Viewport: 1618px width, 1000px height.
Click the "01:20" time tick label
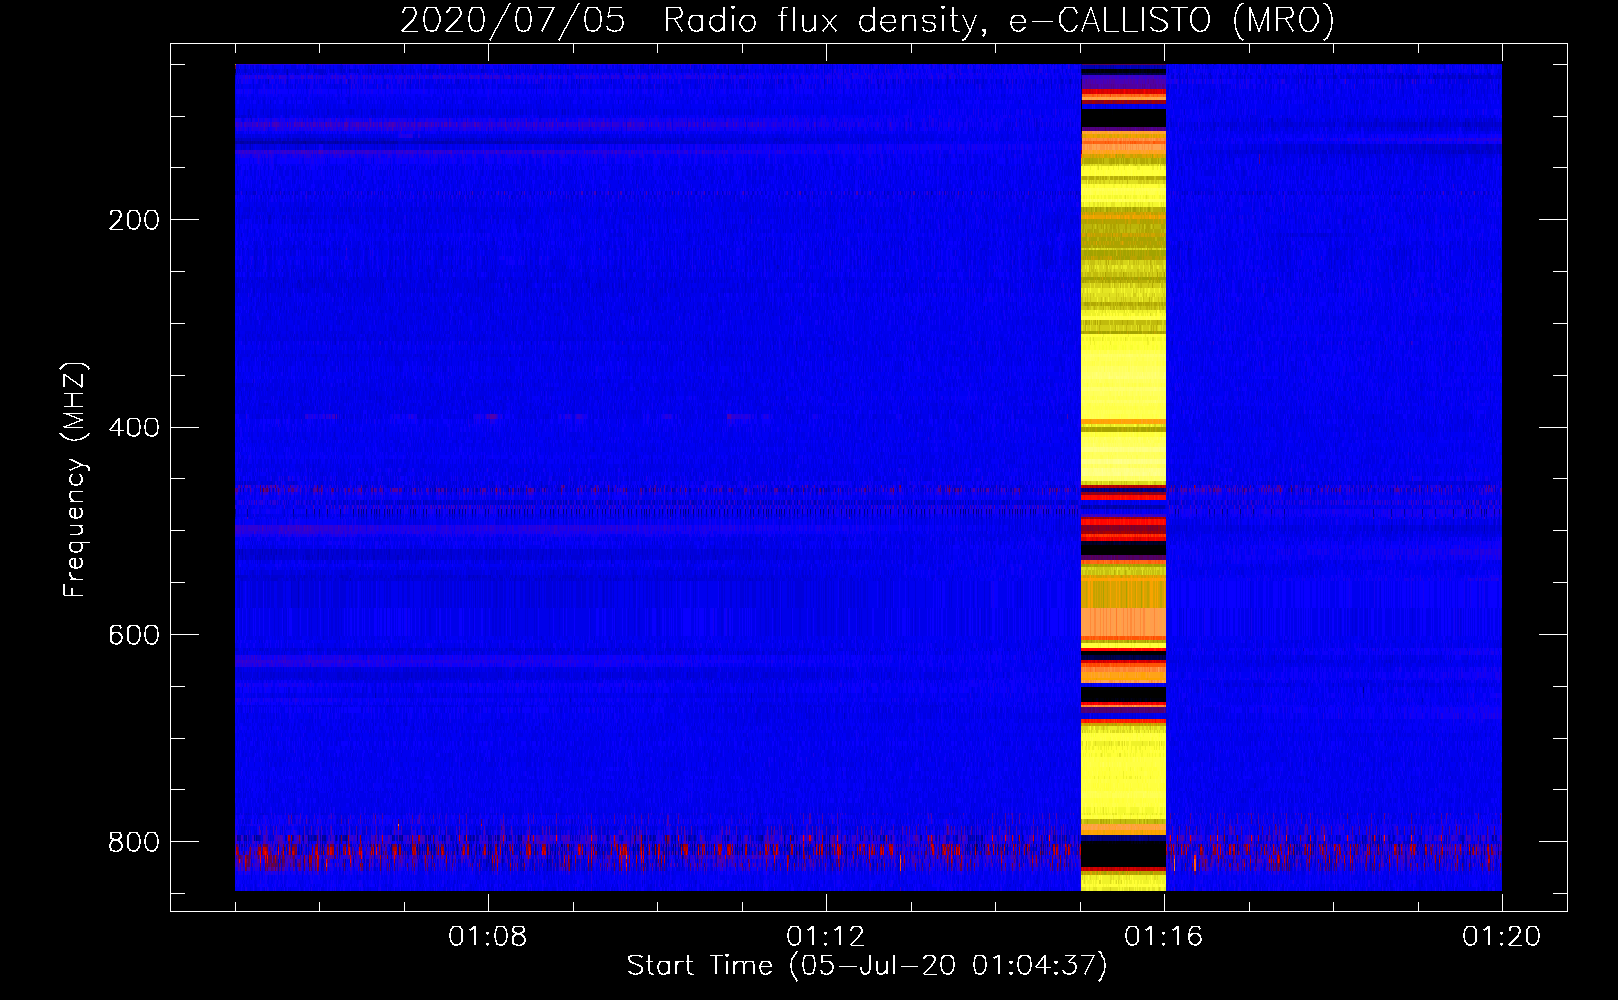tap(1502, 937)
